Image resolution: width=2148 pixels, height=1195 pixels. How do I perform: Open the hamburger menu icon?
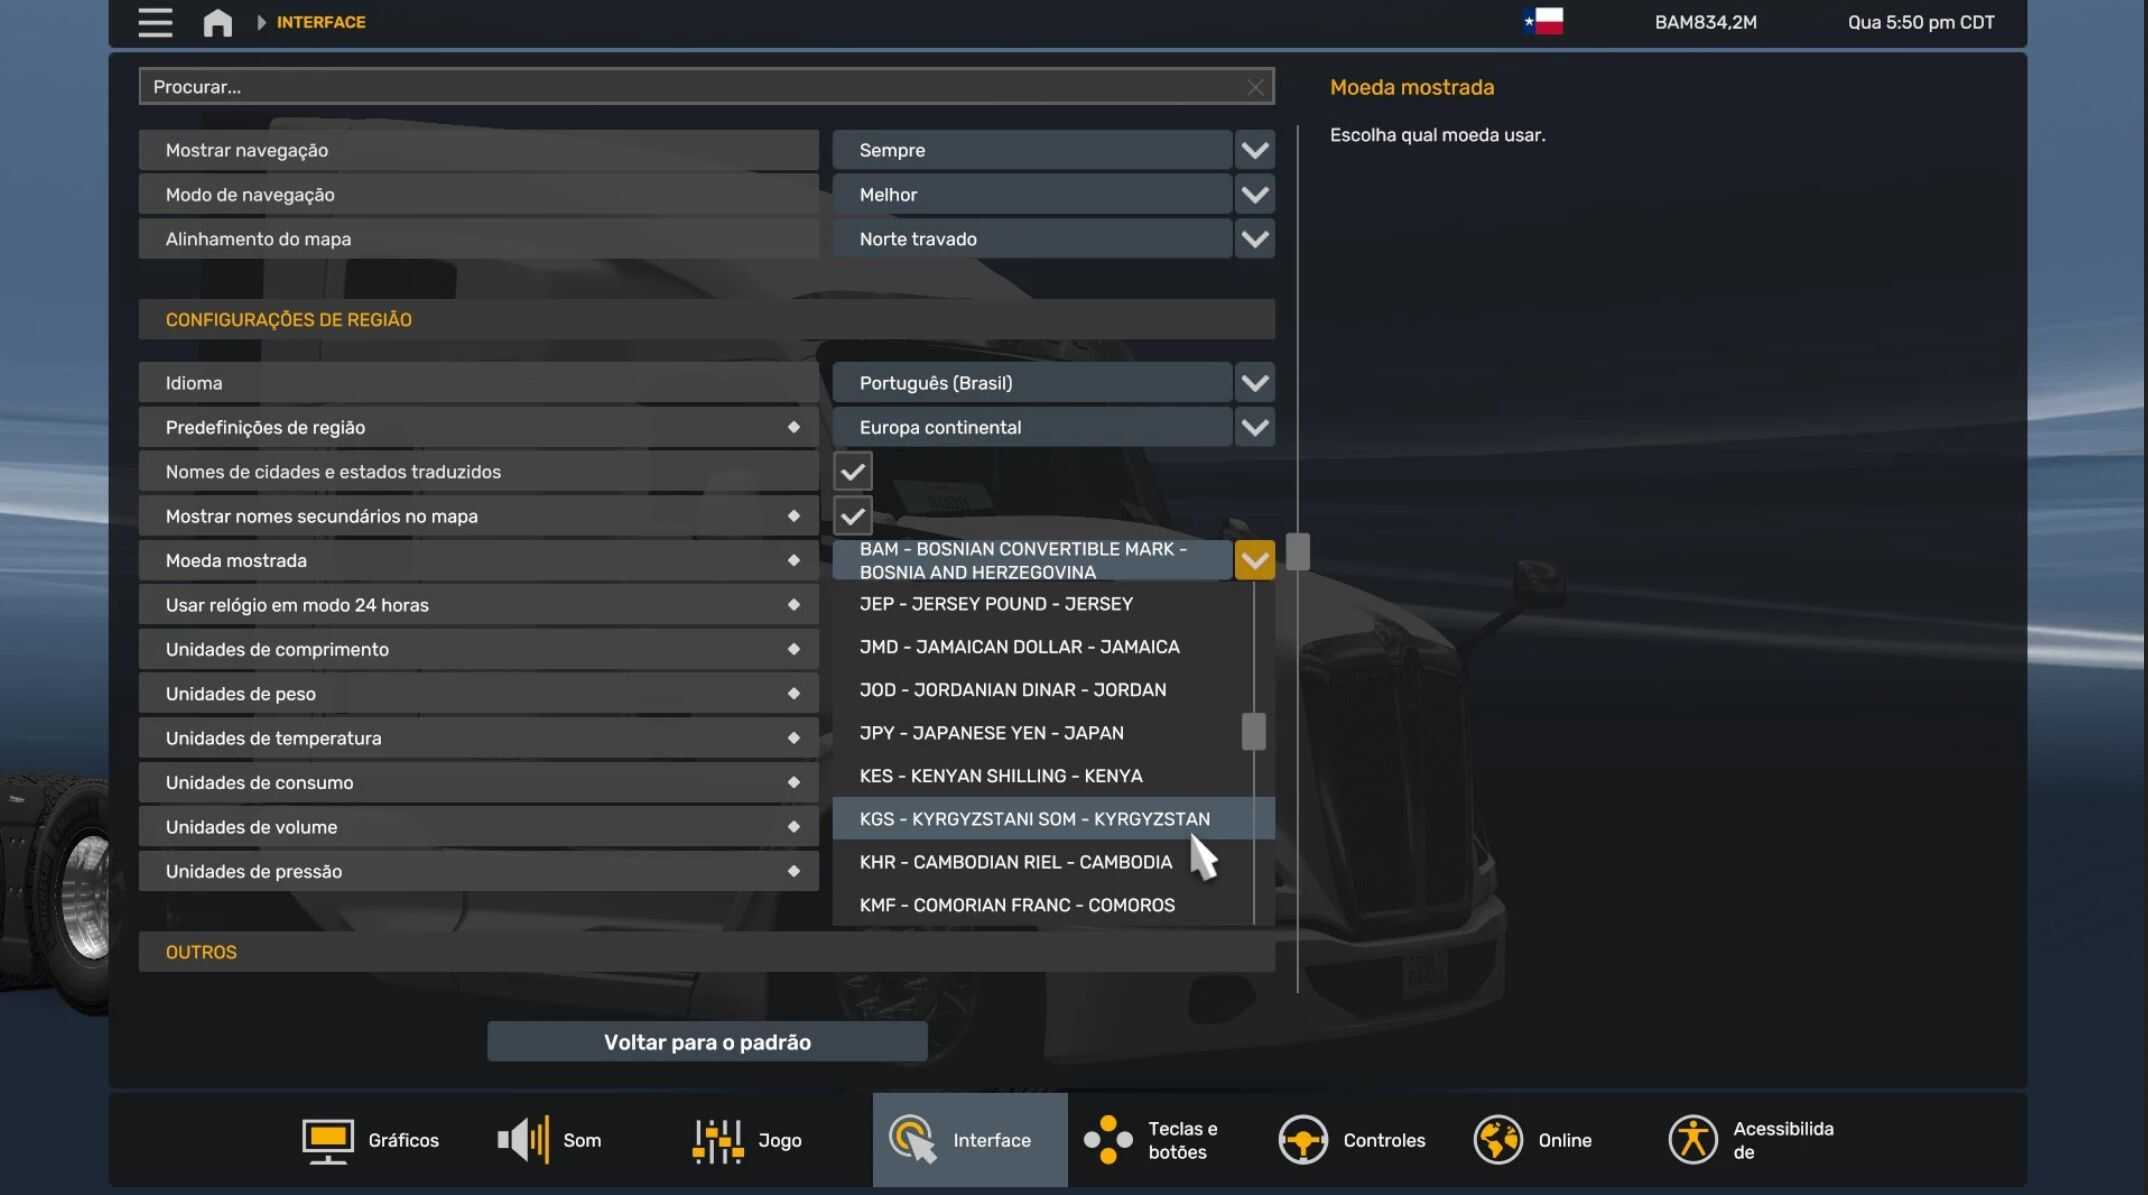coord(155,22)
